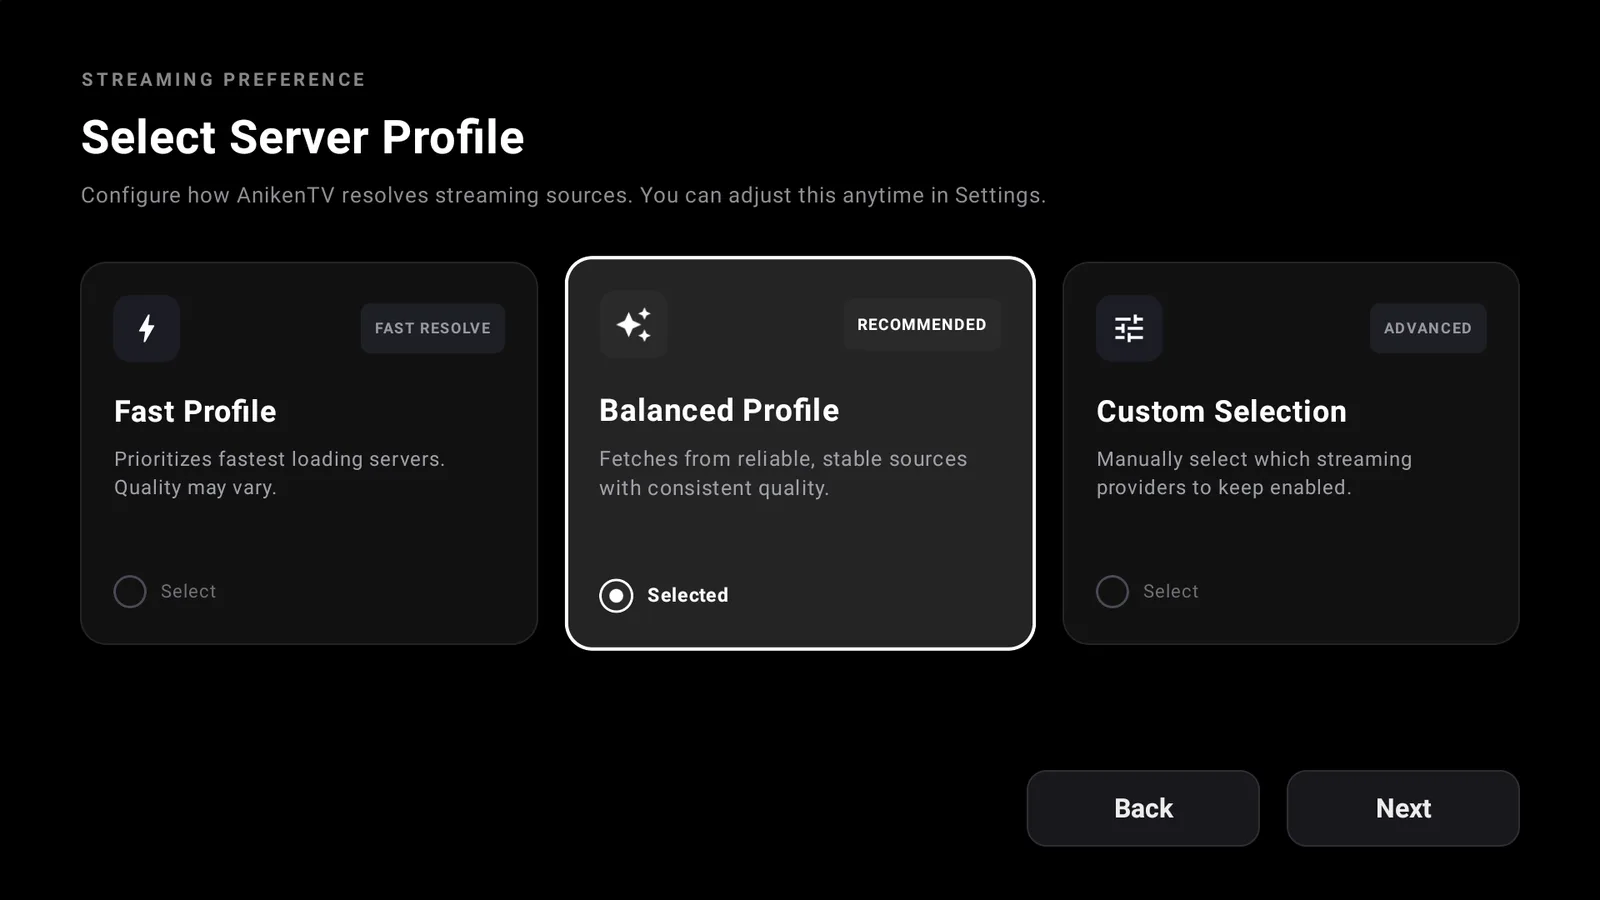This screenshot has height=900, width=1600.
Task: Click the sliders Custom Selection icon
Action: click(x=1129, y=328)
